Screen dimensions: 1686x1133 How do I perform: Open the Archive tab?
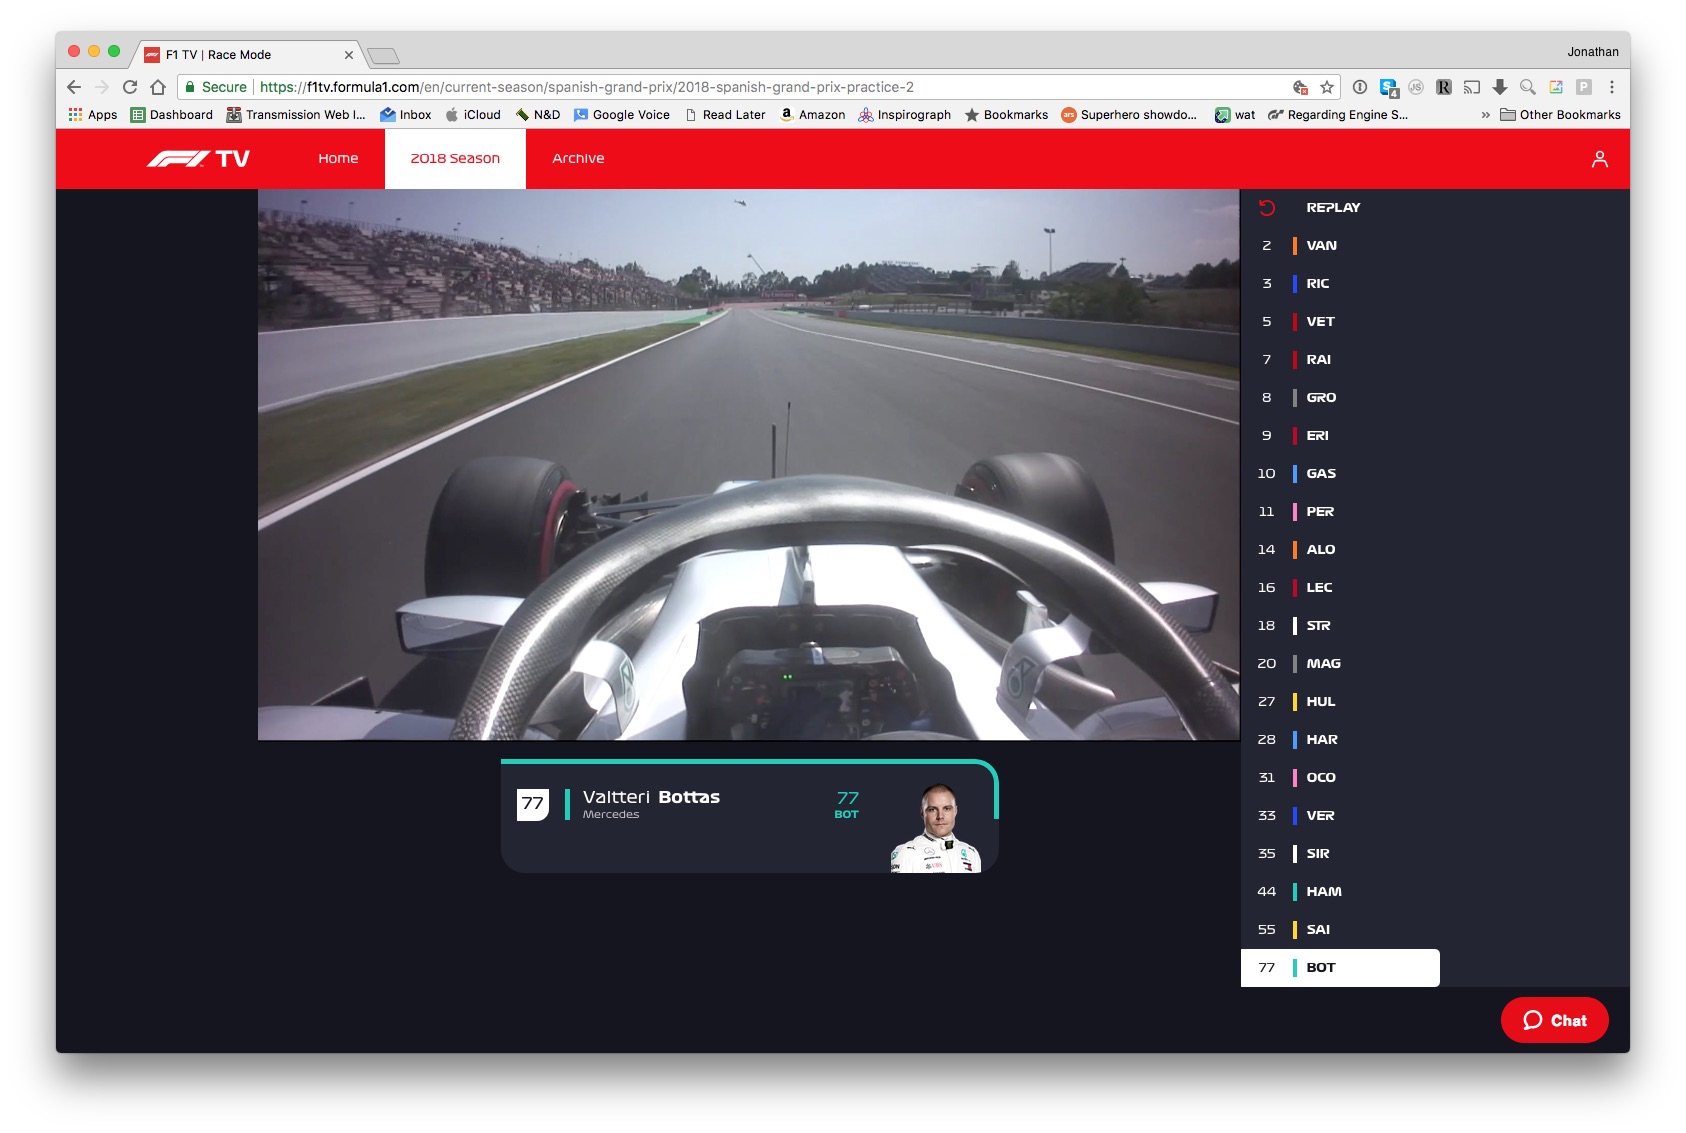[x=578, y=159]
